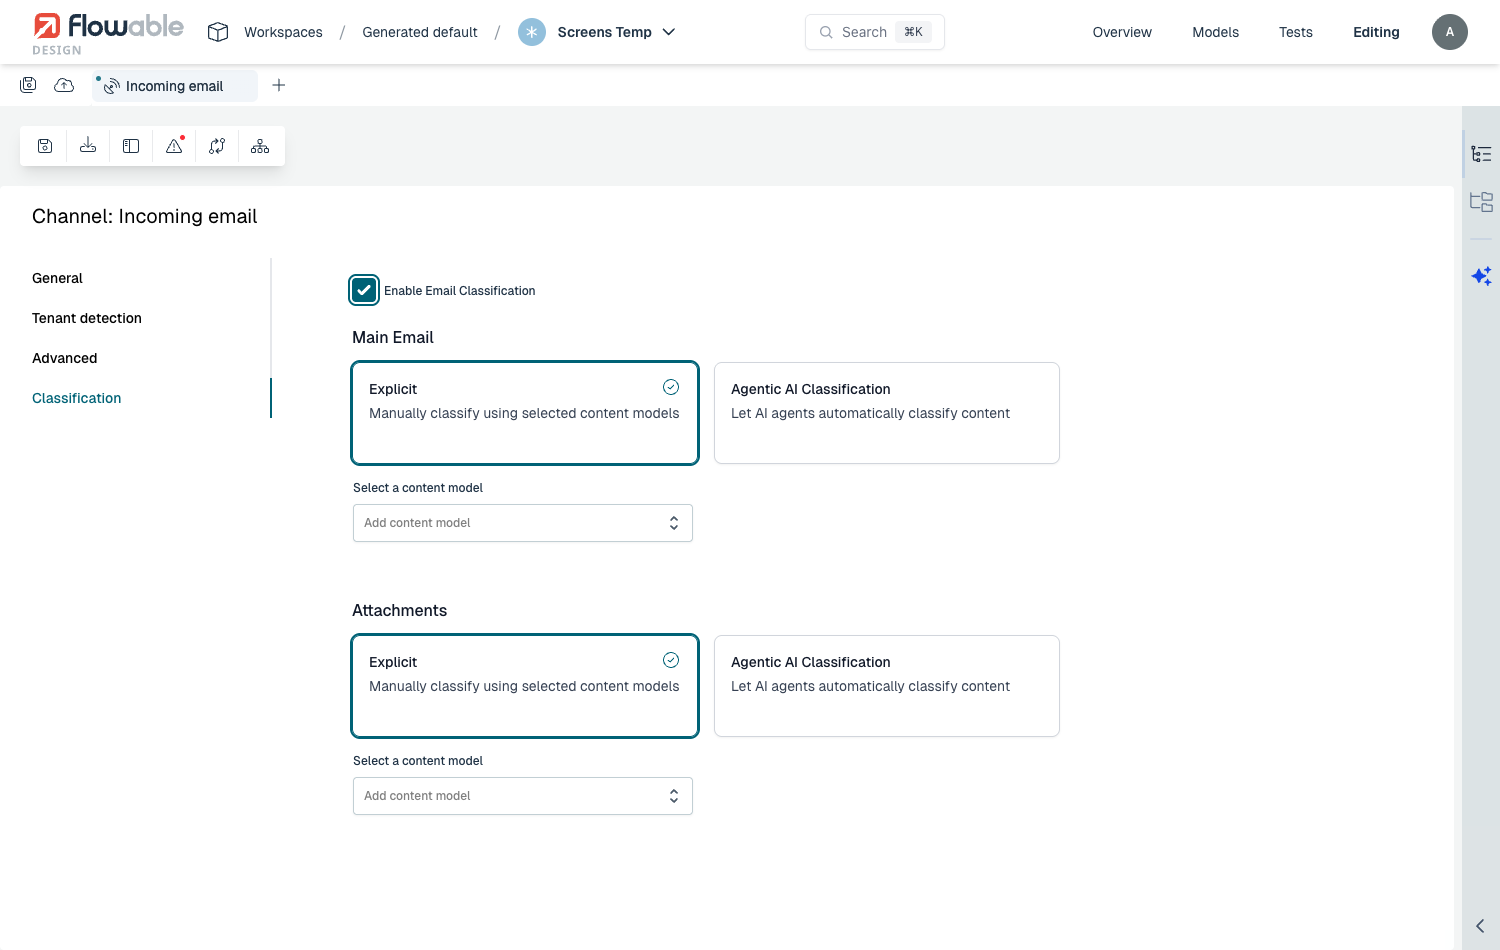Open Attachments content model dropdown
This screenshot has width=1500, height=950.
point(523,796)
